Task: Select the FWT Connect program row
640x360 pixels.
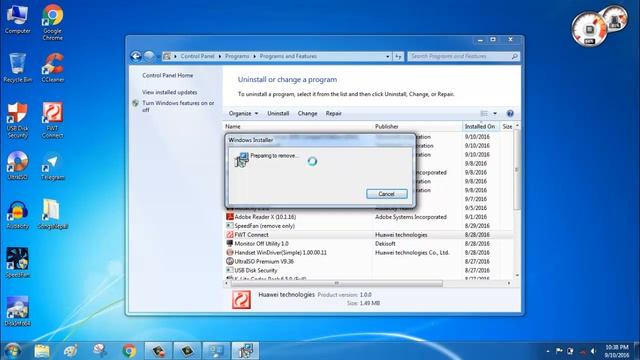Action: pyautogui.click(x=368, y=235)
